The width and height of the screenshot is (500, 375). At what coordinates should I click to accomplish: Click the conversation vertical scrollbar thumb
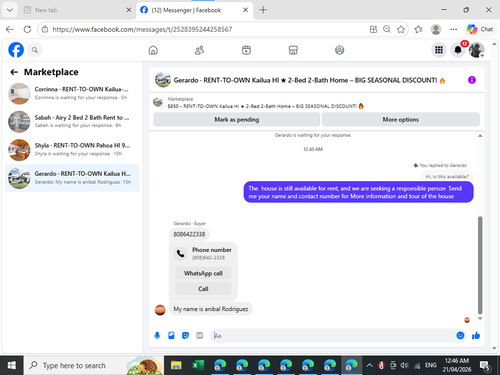pos(480,265)
